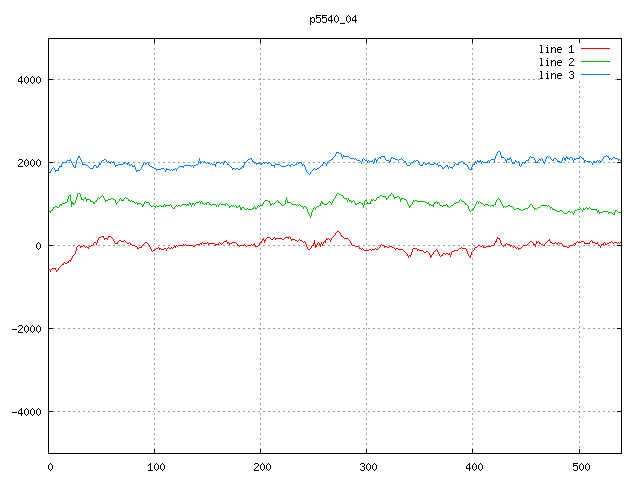Select the 'line 2' legend label

point(556,62)
